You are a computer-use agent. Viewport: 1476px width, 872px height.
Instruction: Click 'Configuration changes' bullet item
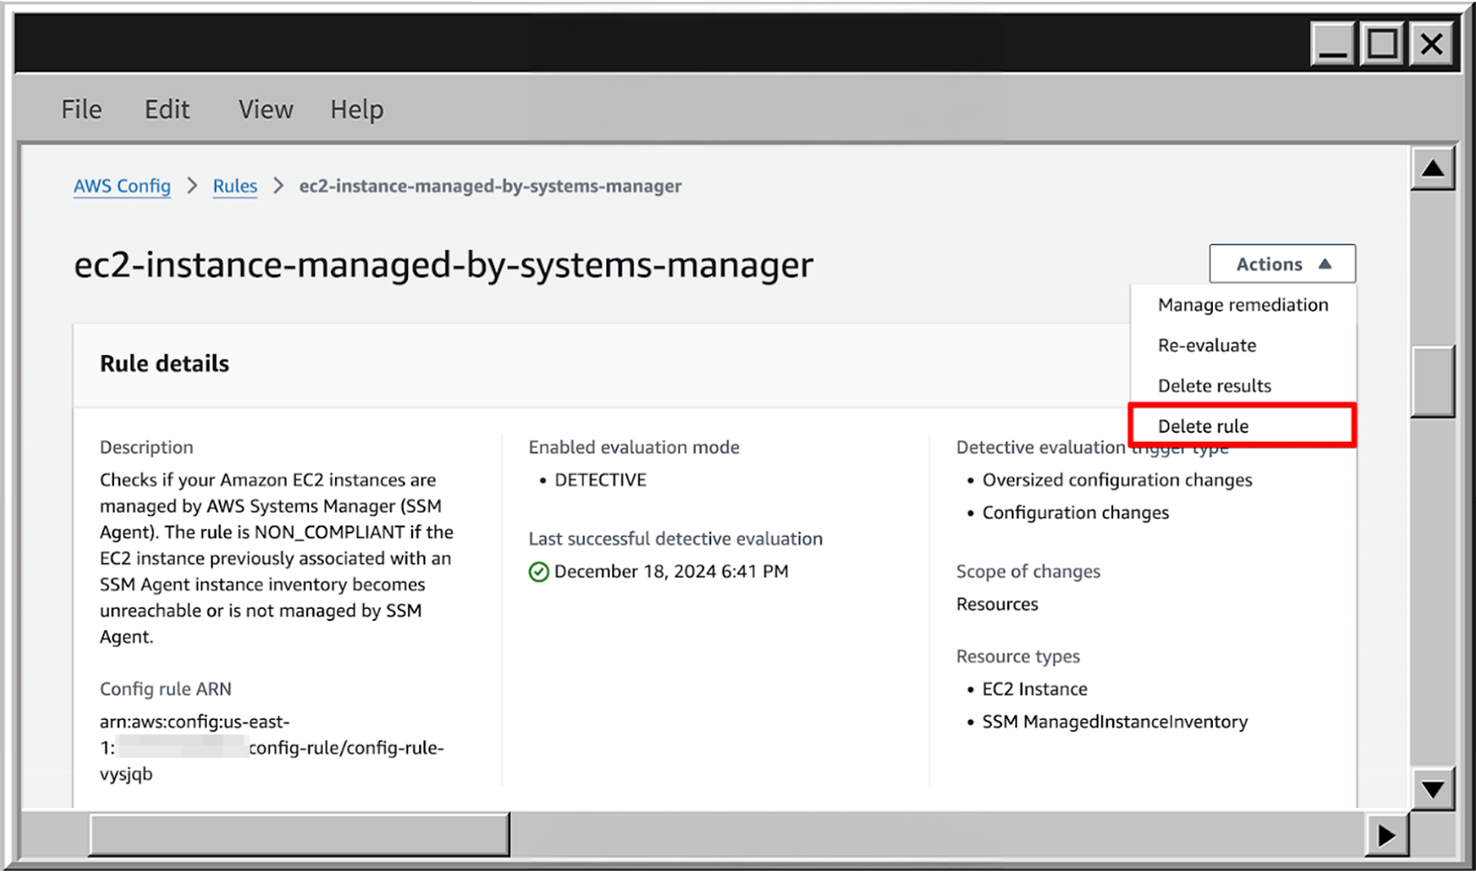pos(1075,513)
